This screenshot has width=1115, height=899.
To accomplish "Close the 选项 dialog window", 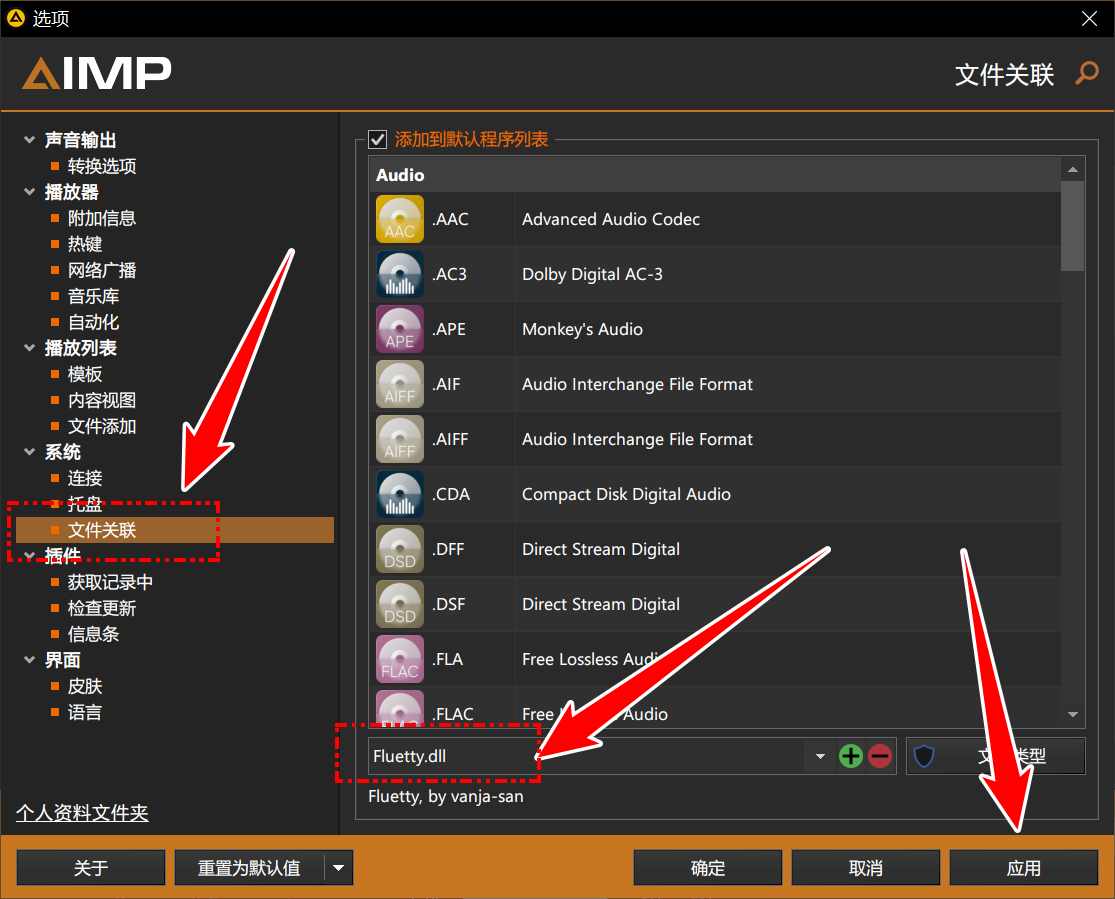I will (x=1089, y=18).
